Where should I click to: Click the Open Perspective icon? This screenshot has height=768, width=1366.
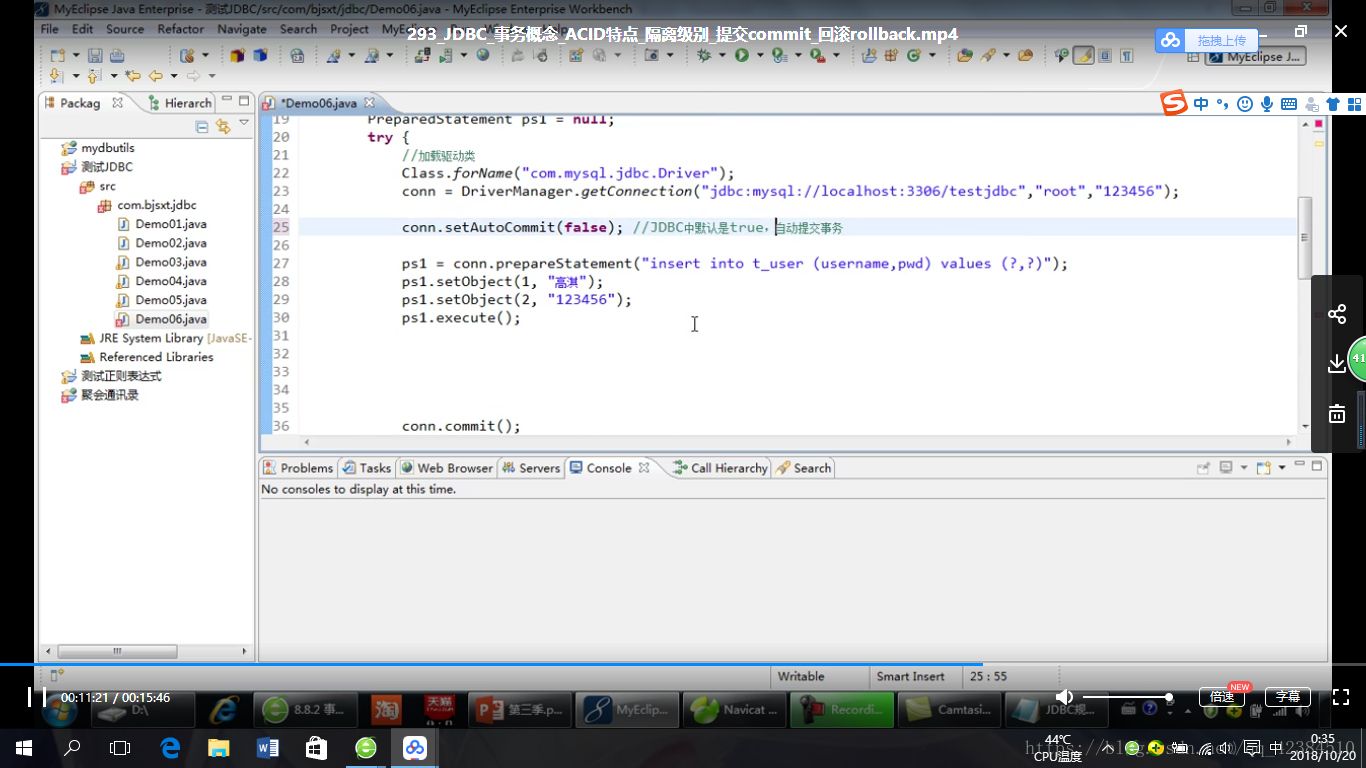[1192, 57]
